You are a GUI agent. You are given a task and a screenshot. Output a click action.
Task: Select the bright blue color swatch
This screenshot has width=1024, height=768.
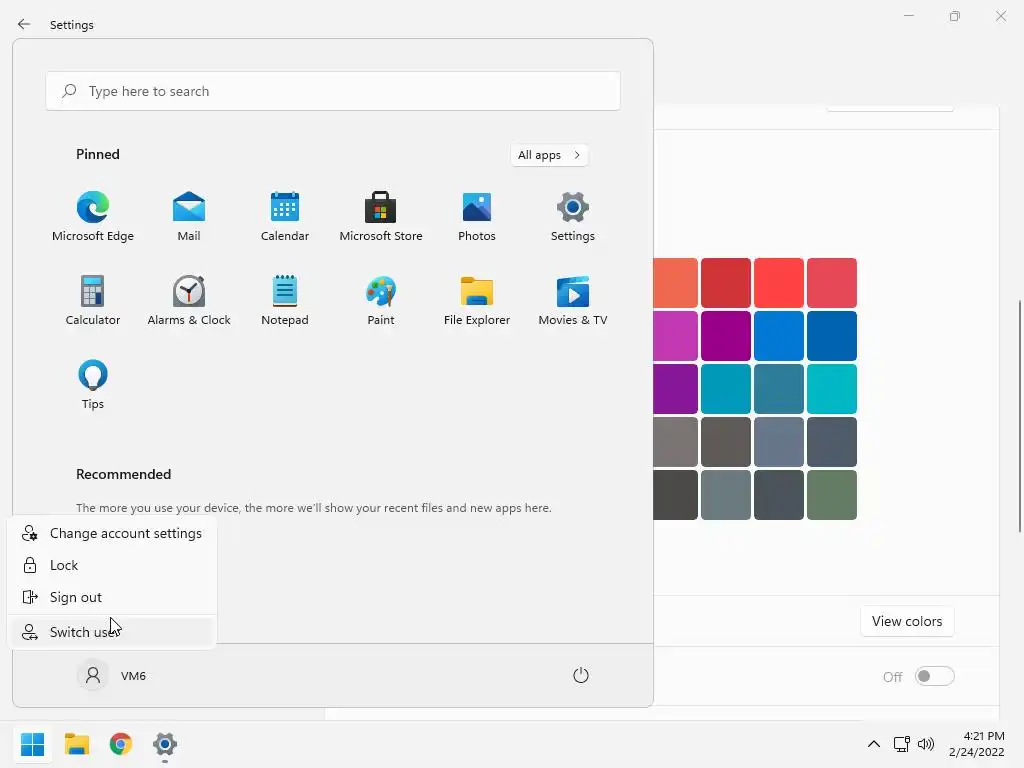778,336
